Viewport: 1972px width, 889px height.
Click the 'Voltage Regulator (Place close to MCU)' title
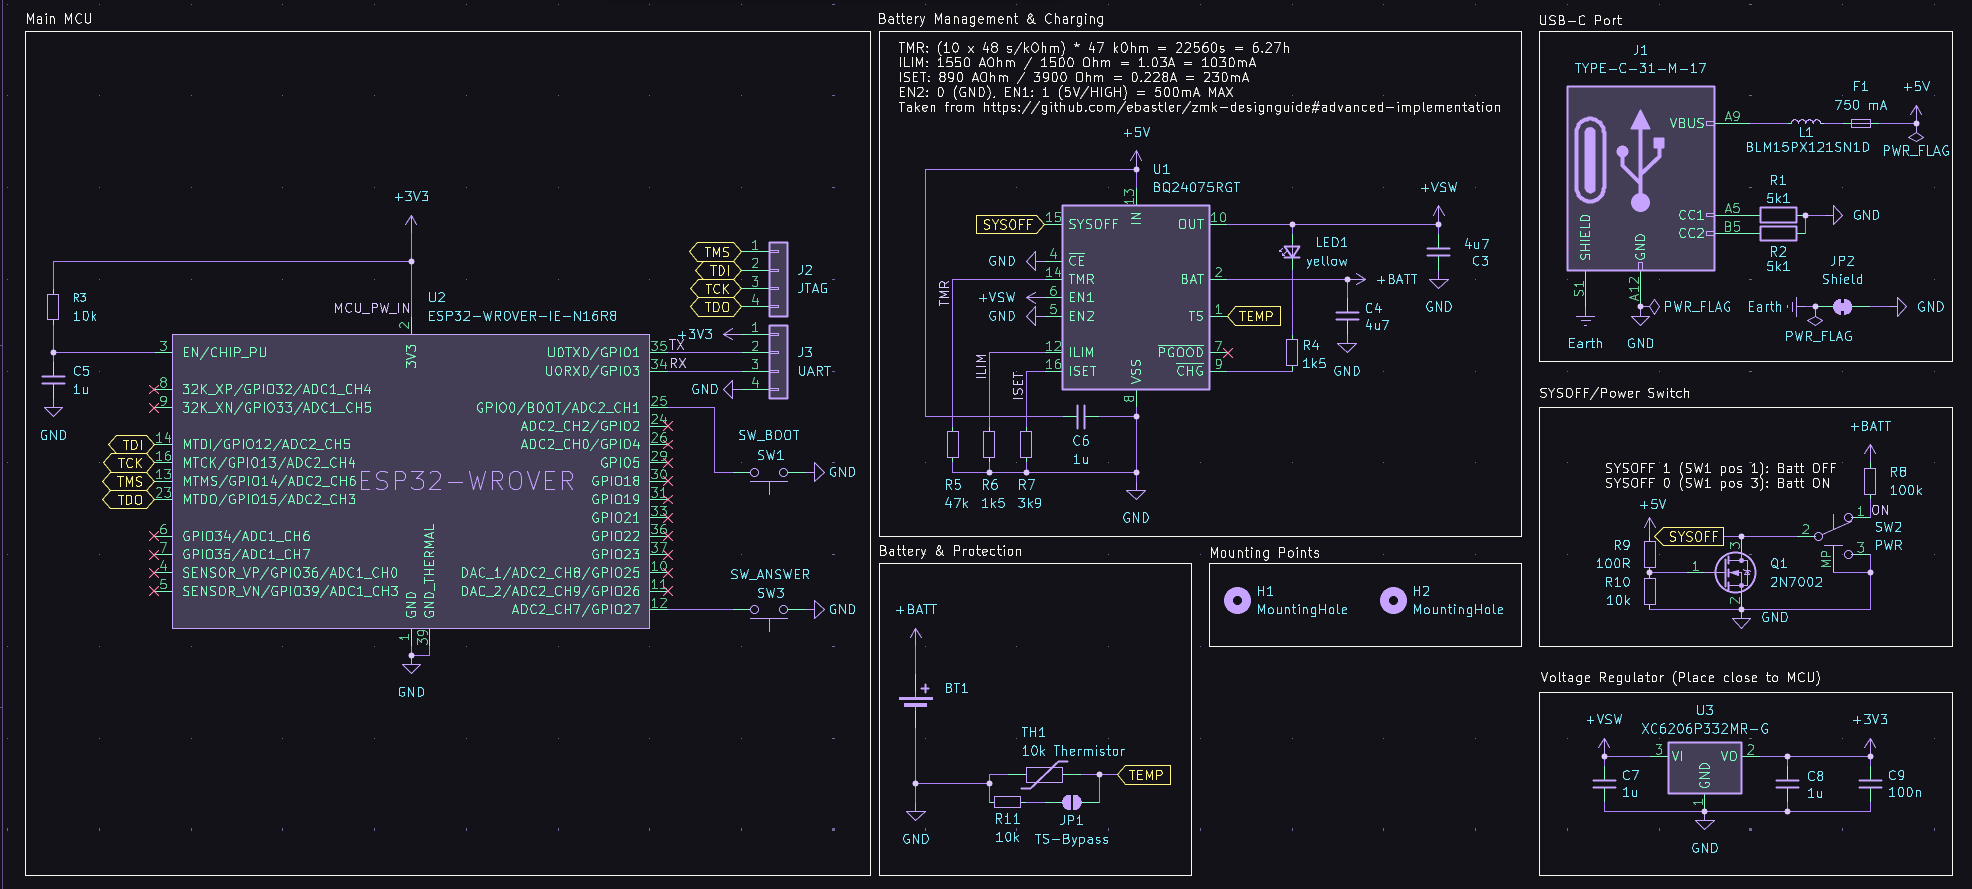(x=1680, y=677)
